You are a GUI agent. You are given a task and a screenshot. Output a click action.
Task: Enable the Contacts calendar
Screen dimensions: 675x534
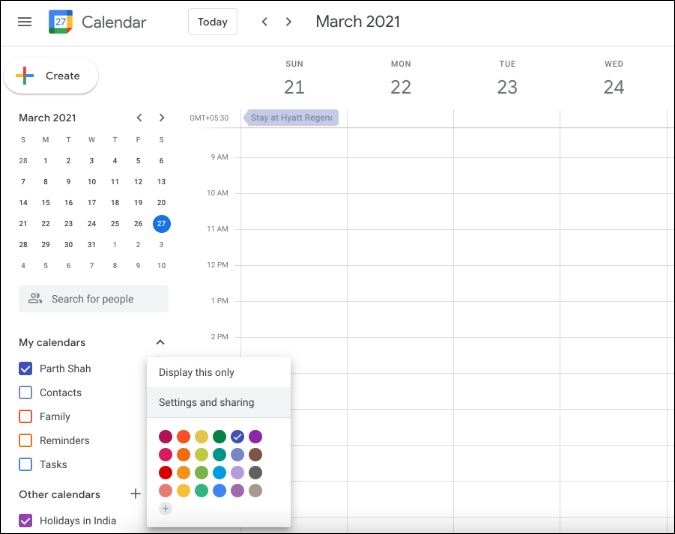tap(25, 392)
